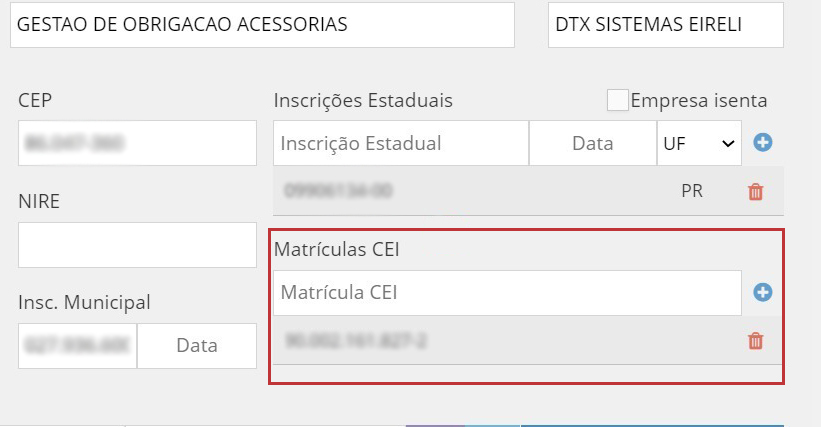The image size is (821, 427).
Task: Focus the Insc. Municipal number field
Action: (x=77, y=345)
